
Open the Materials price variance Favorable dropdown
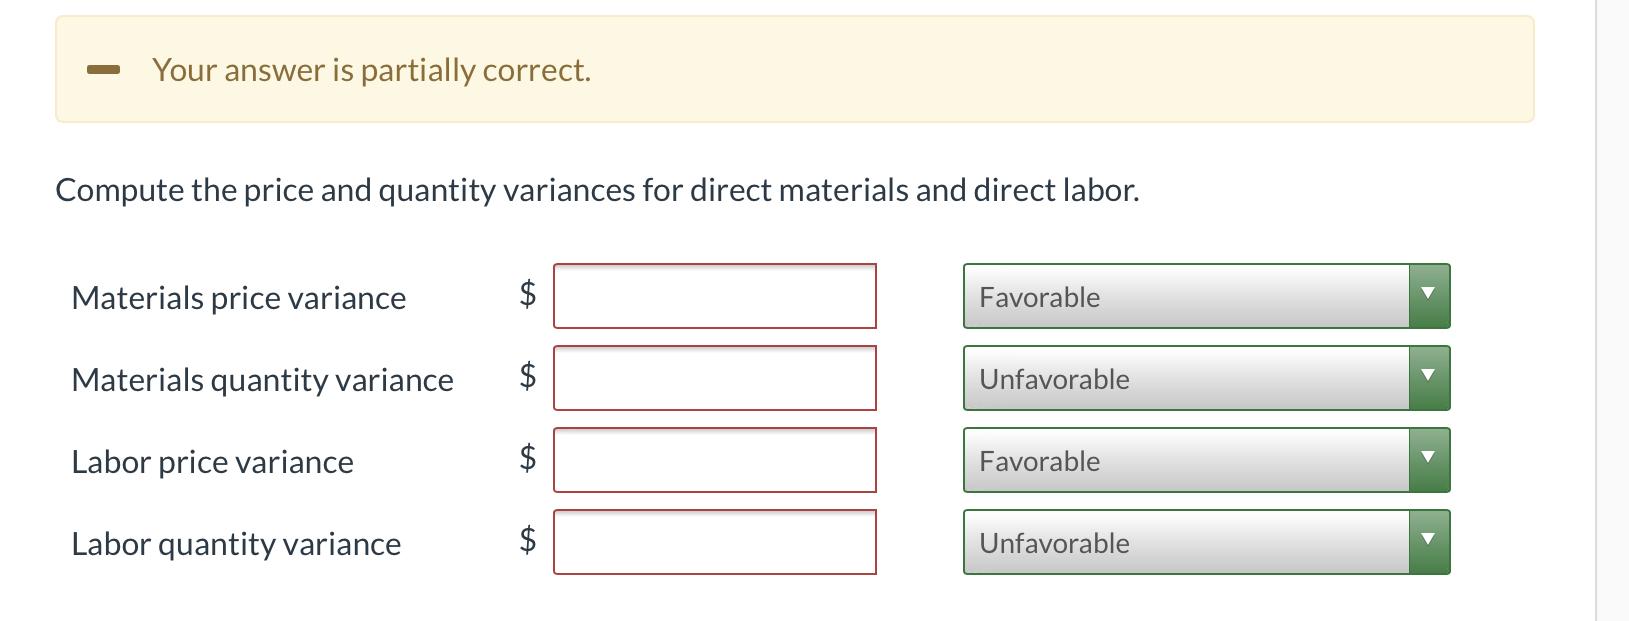pos(1186,296)
